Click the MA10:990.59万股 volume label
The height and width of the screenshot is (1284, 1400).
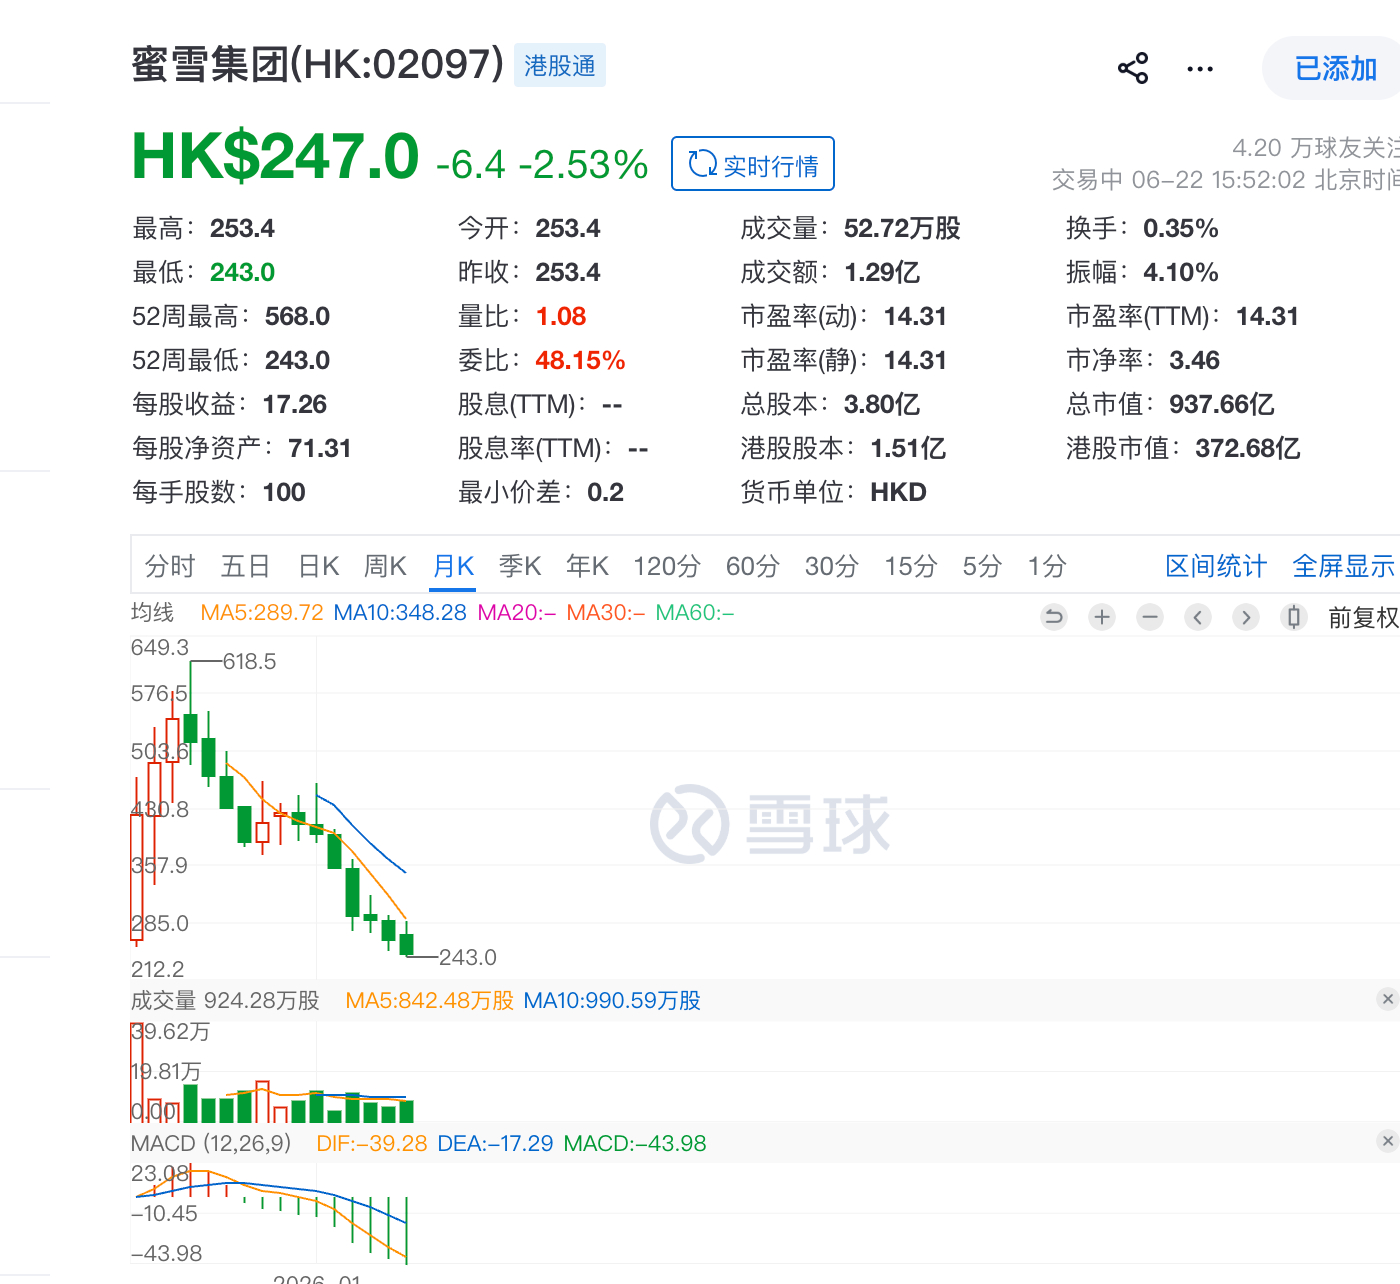[612, 1000]
